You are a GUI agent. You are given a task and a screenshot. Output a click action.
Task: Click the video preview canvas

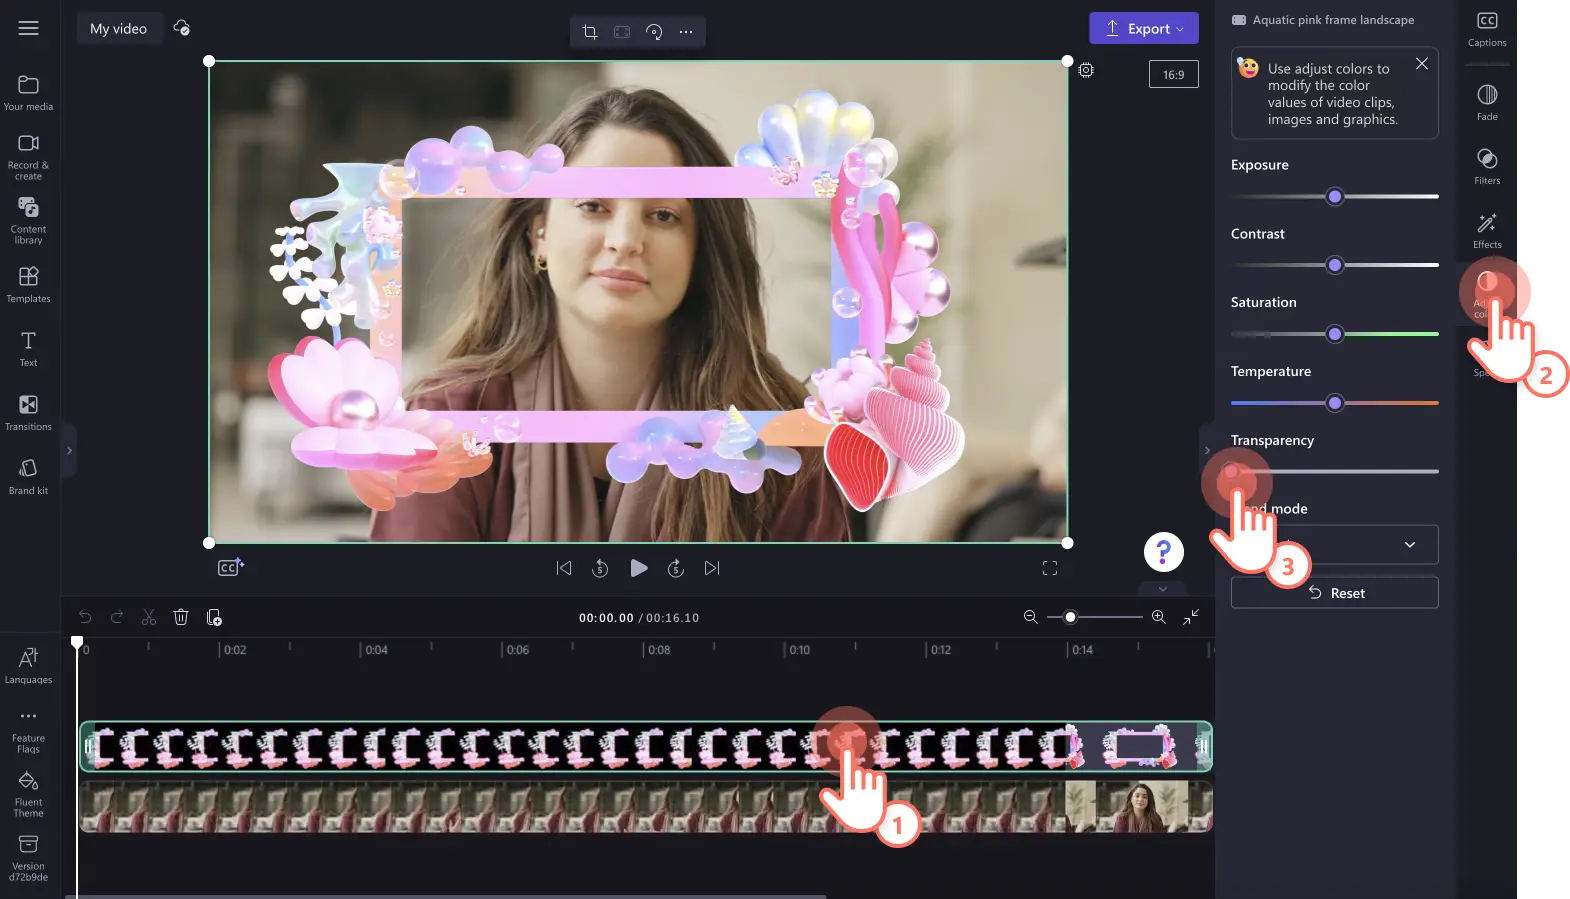(638, 302)
